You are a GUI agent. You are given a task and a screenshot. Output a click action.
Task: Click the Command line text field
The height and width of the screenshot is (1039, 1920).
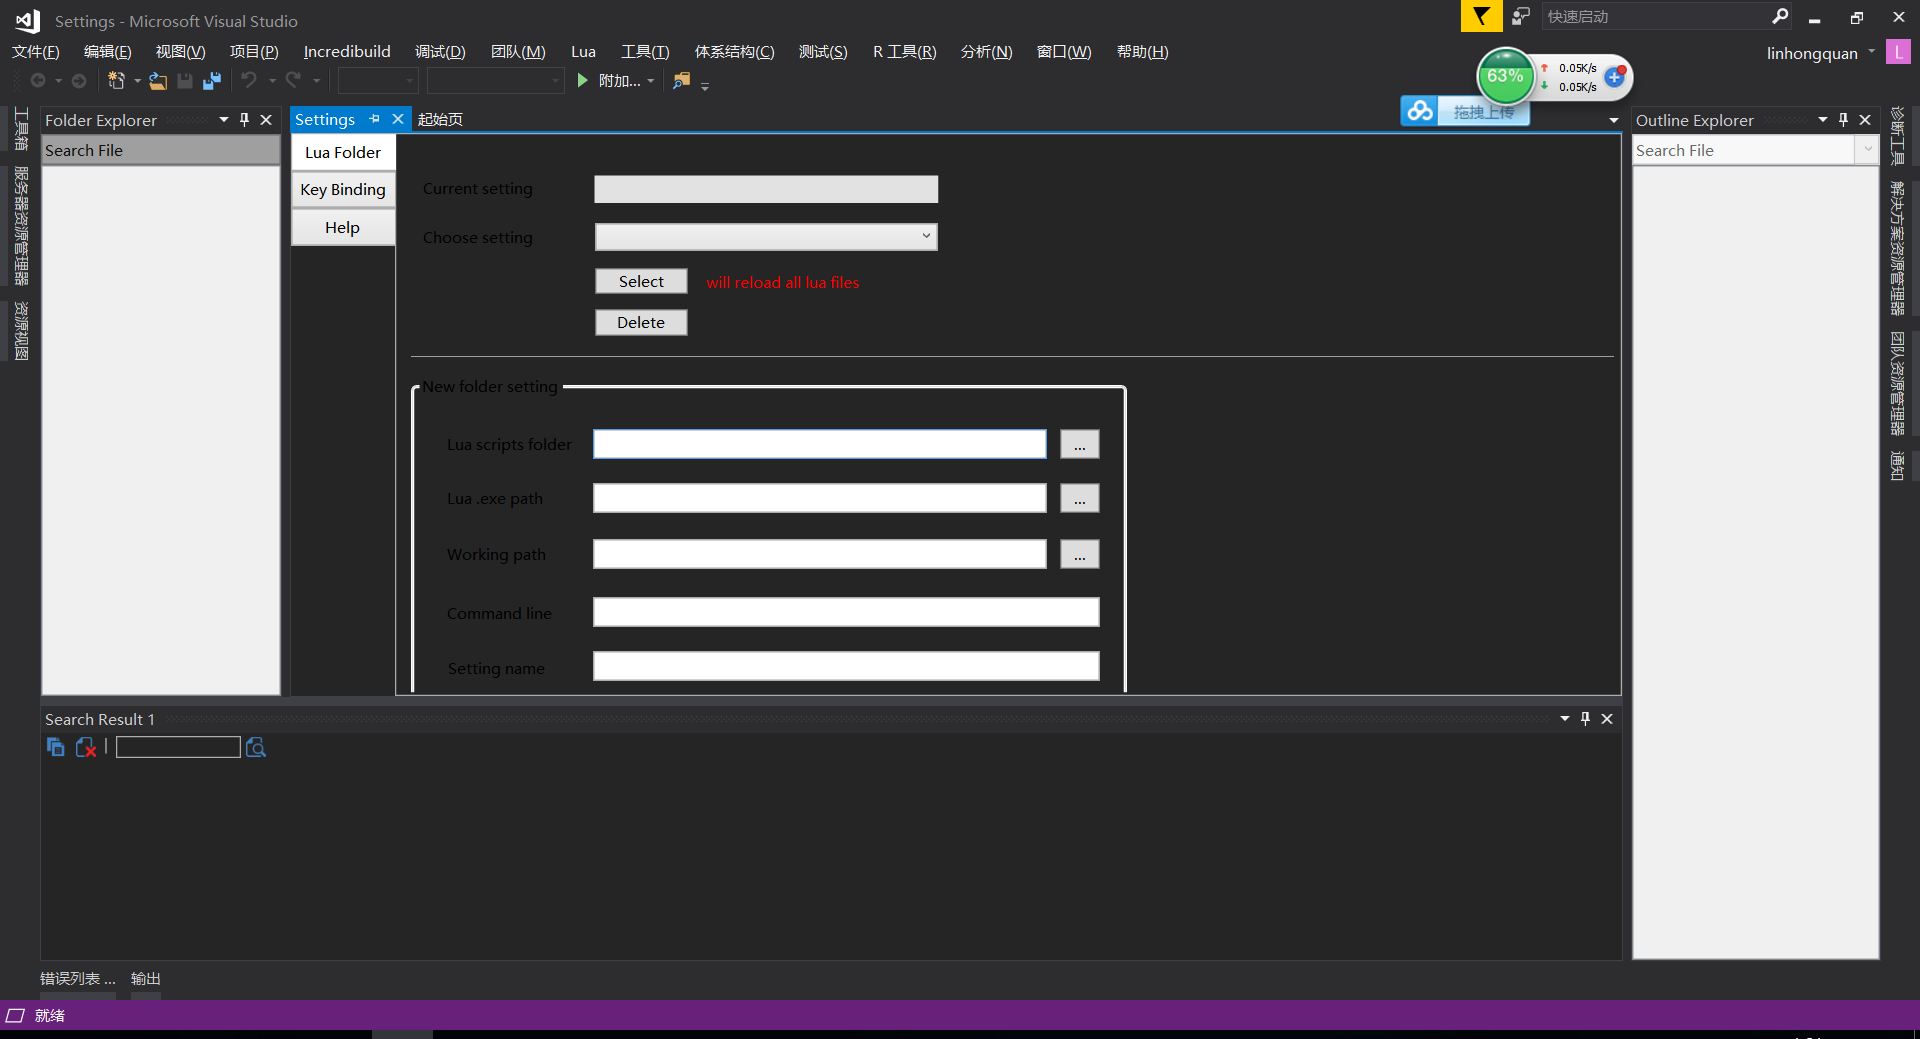[x=846, y=613]
